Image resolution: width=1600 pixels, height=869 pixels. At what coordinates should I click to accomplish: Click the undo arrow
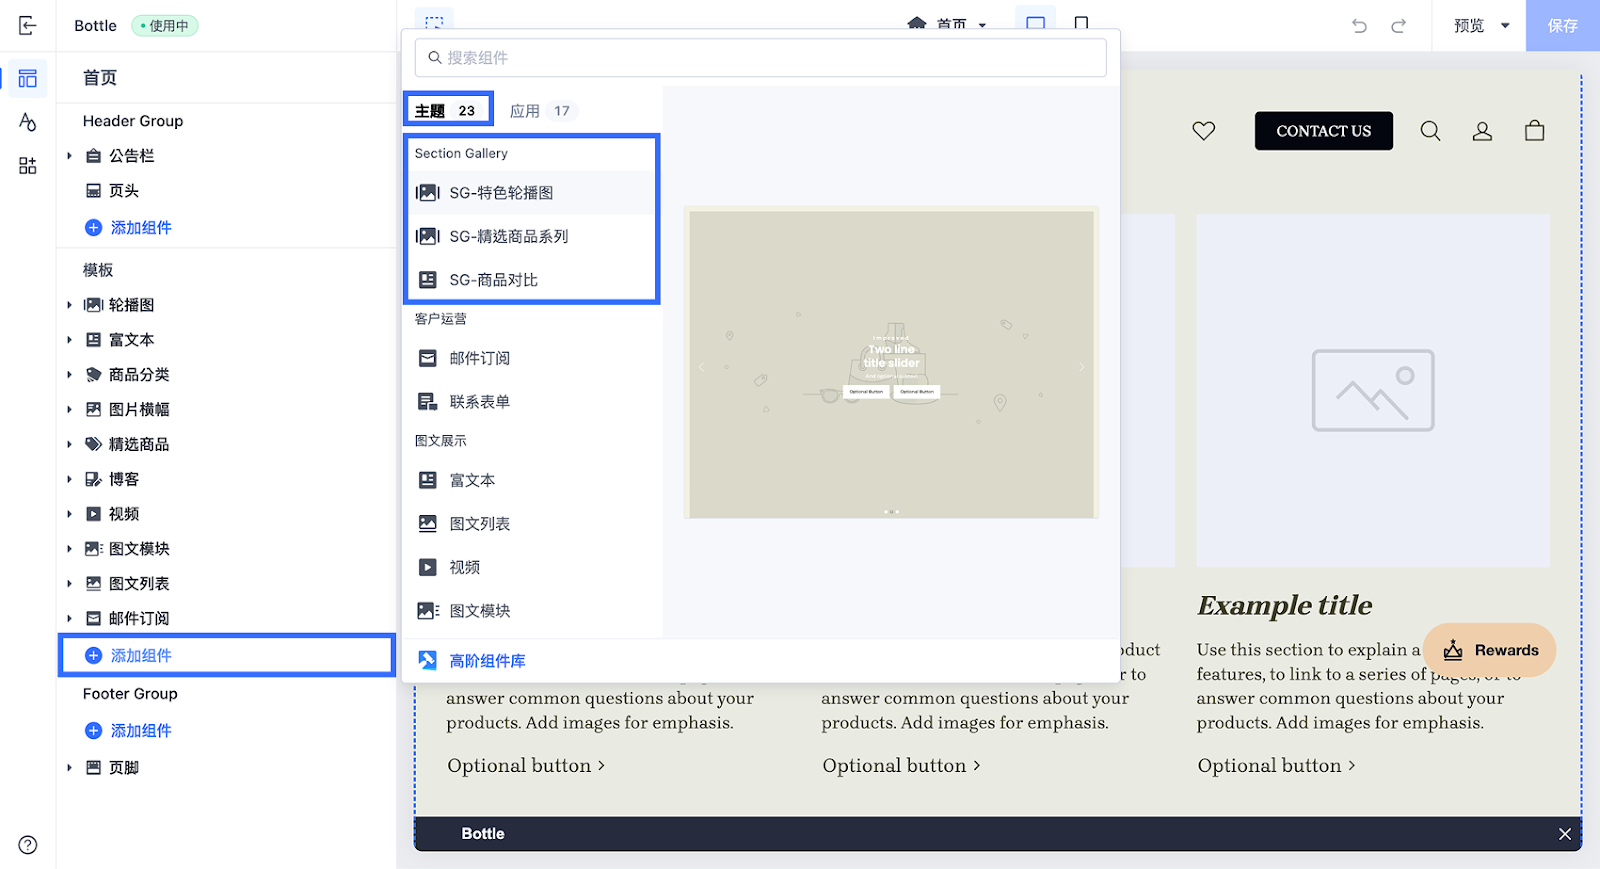(x=1359, y=26)
